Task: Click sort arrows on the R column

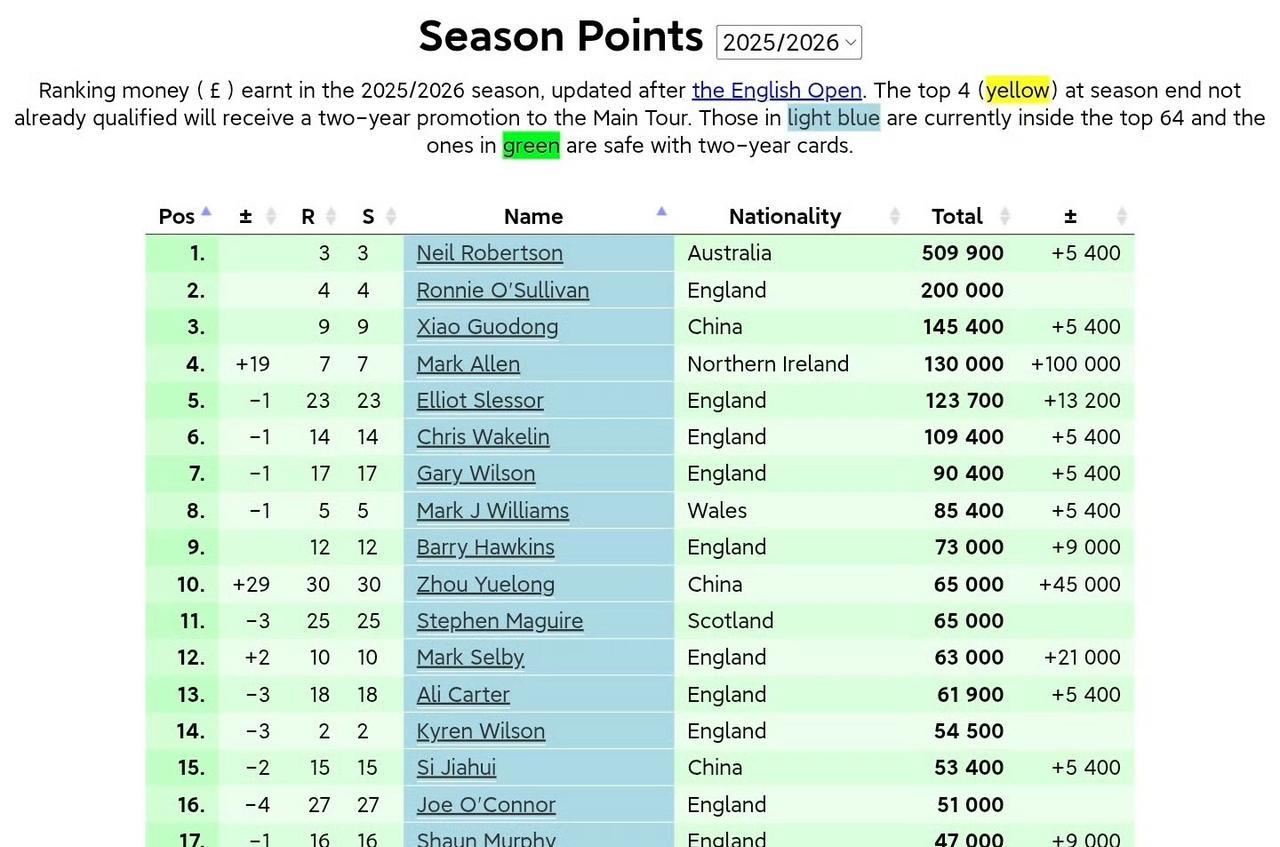Action: pos(331,216)
